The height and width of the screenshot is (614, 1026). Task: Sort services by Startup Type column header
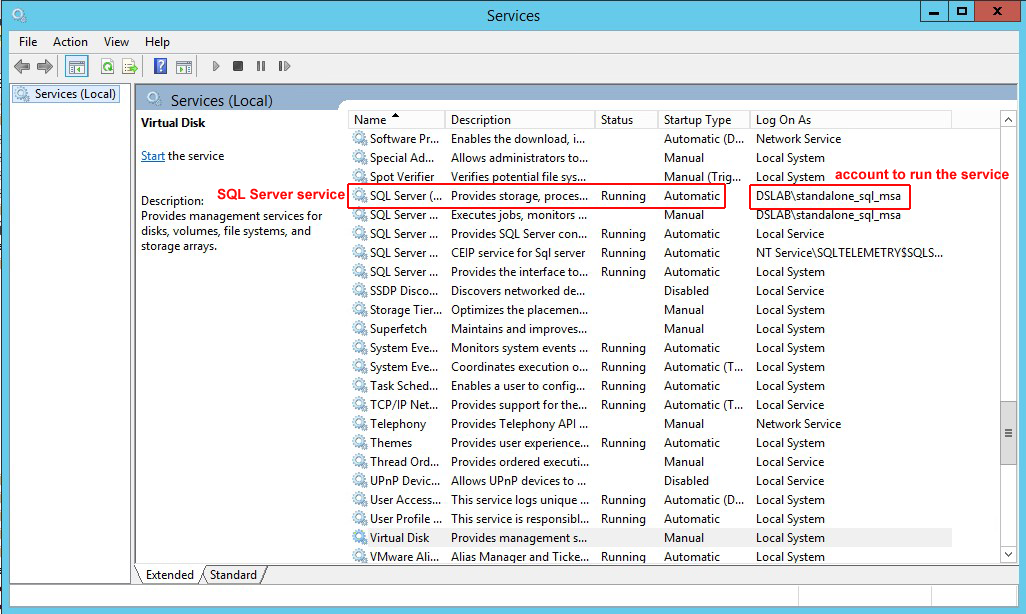(x=697, y=120)
